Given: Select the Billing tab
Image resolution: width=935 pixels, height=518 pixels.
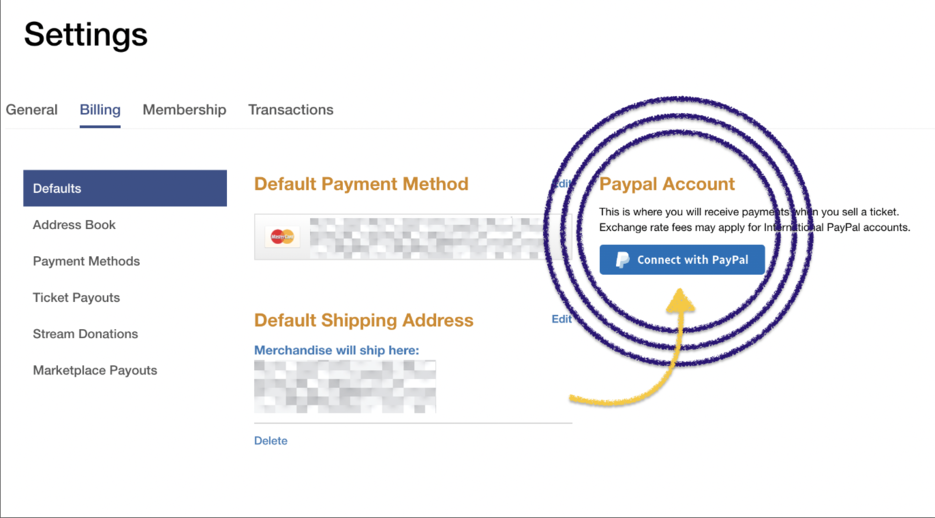Looking at the screenshot, I should [100, 110].
